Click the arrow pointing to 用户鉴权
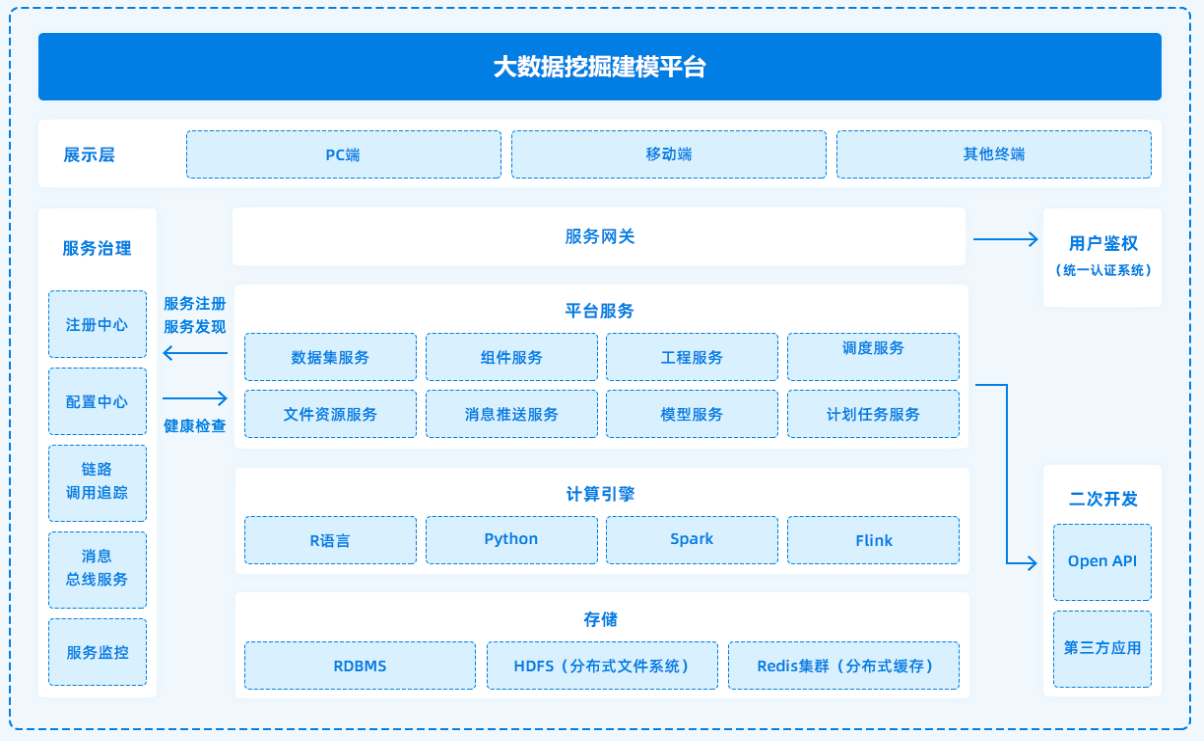The width and height of the screenshot is (1204, 741). click(1005, 239)
